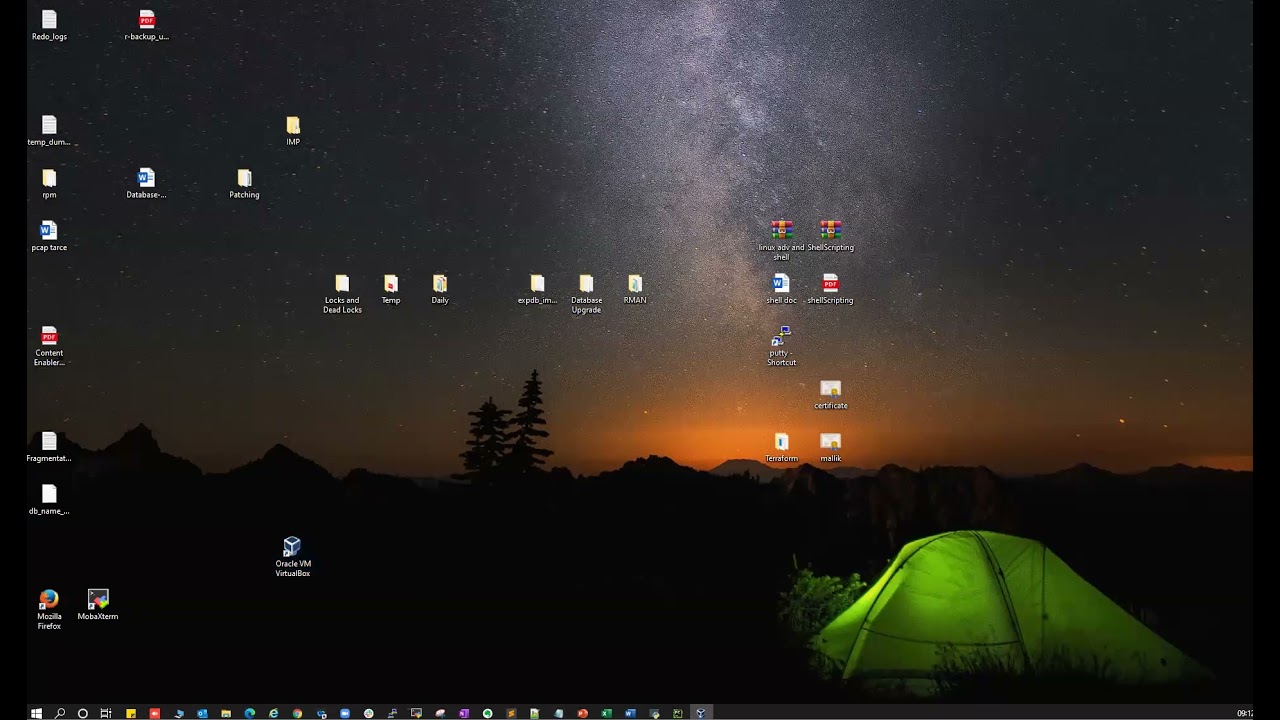Launch Microsoft Edge from taskbar
This screenshot has height=720, width=1280.
(x=250, y=713)
